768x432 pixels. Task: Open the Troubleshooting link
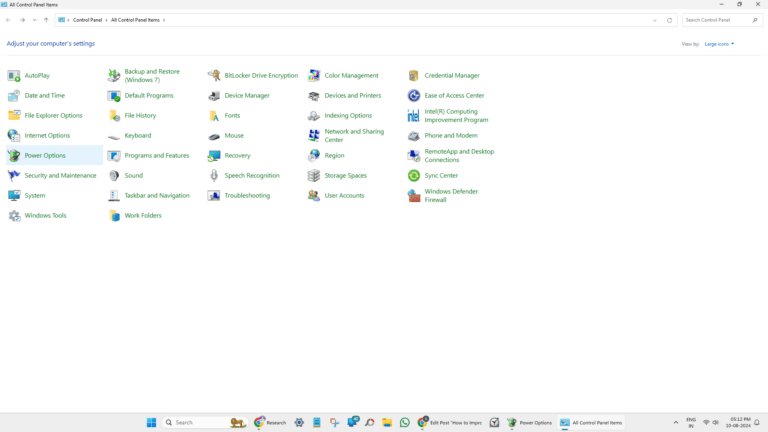[247, 195]
